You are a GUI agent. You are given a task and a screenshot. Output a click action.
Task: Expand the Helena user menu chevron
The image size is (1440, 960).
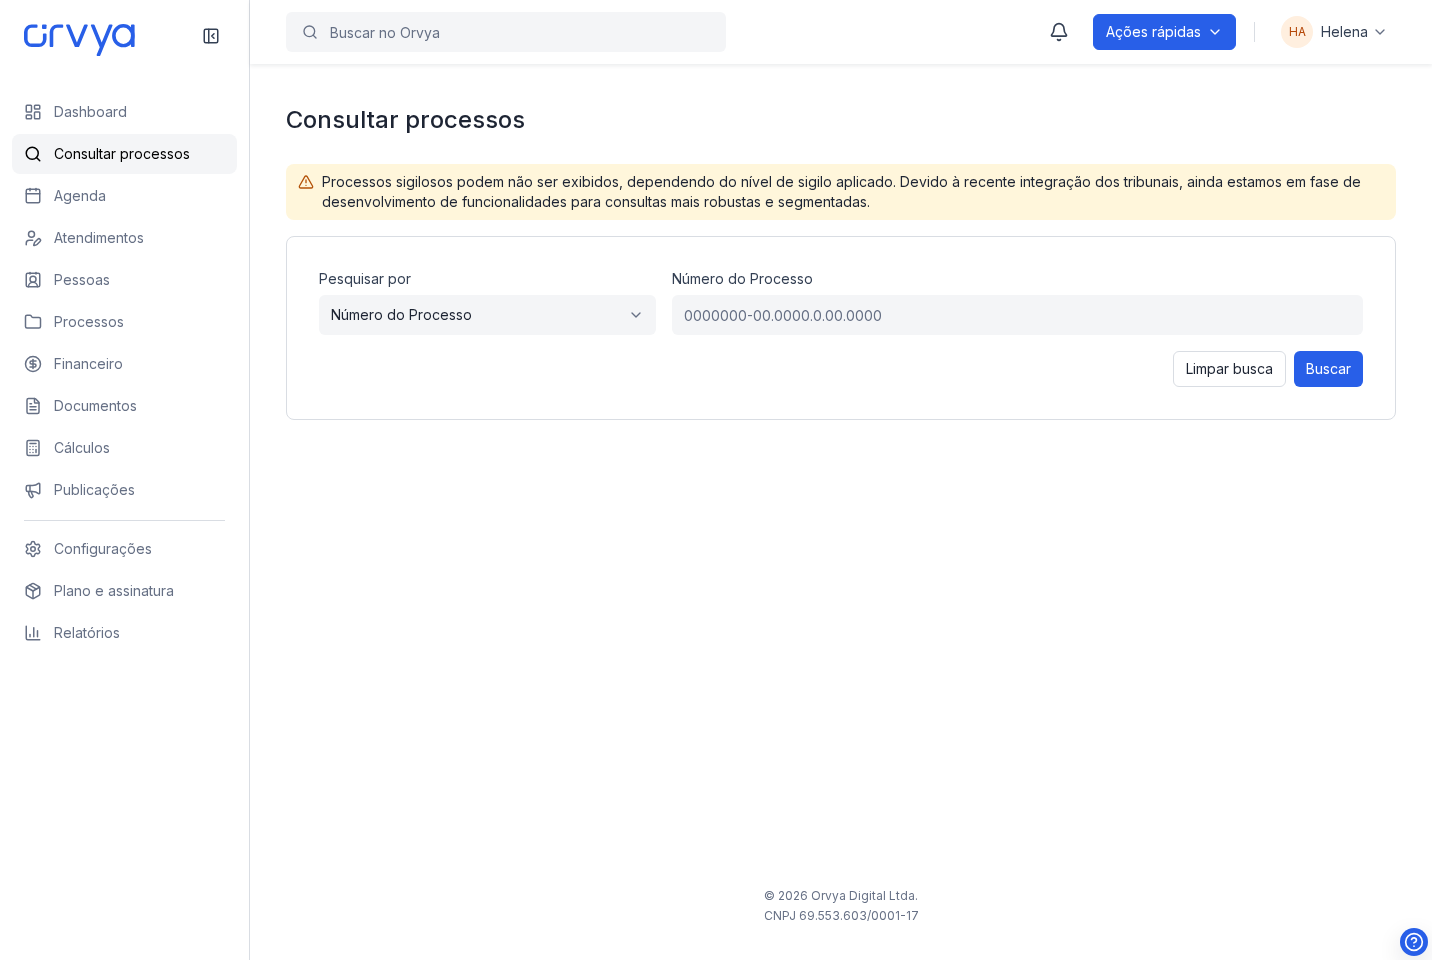[1380, 32]
